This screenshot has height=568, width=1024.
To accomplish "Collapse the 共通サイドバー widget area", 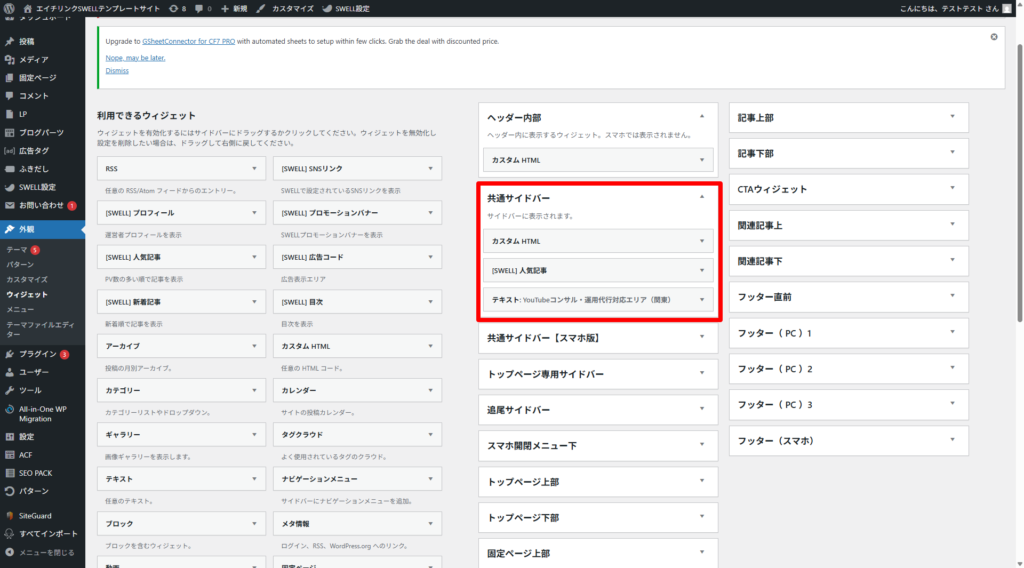I will coord(702,197).
